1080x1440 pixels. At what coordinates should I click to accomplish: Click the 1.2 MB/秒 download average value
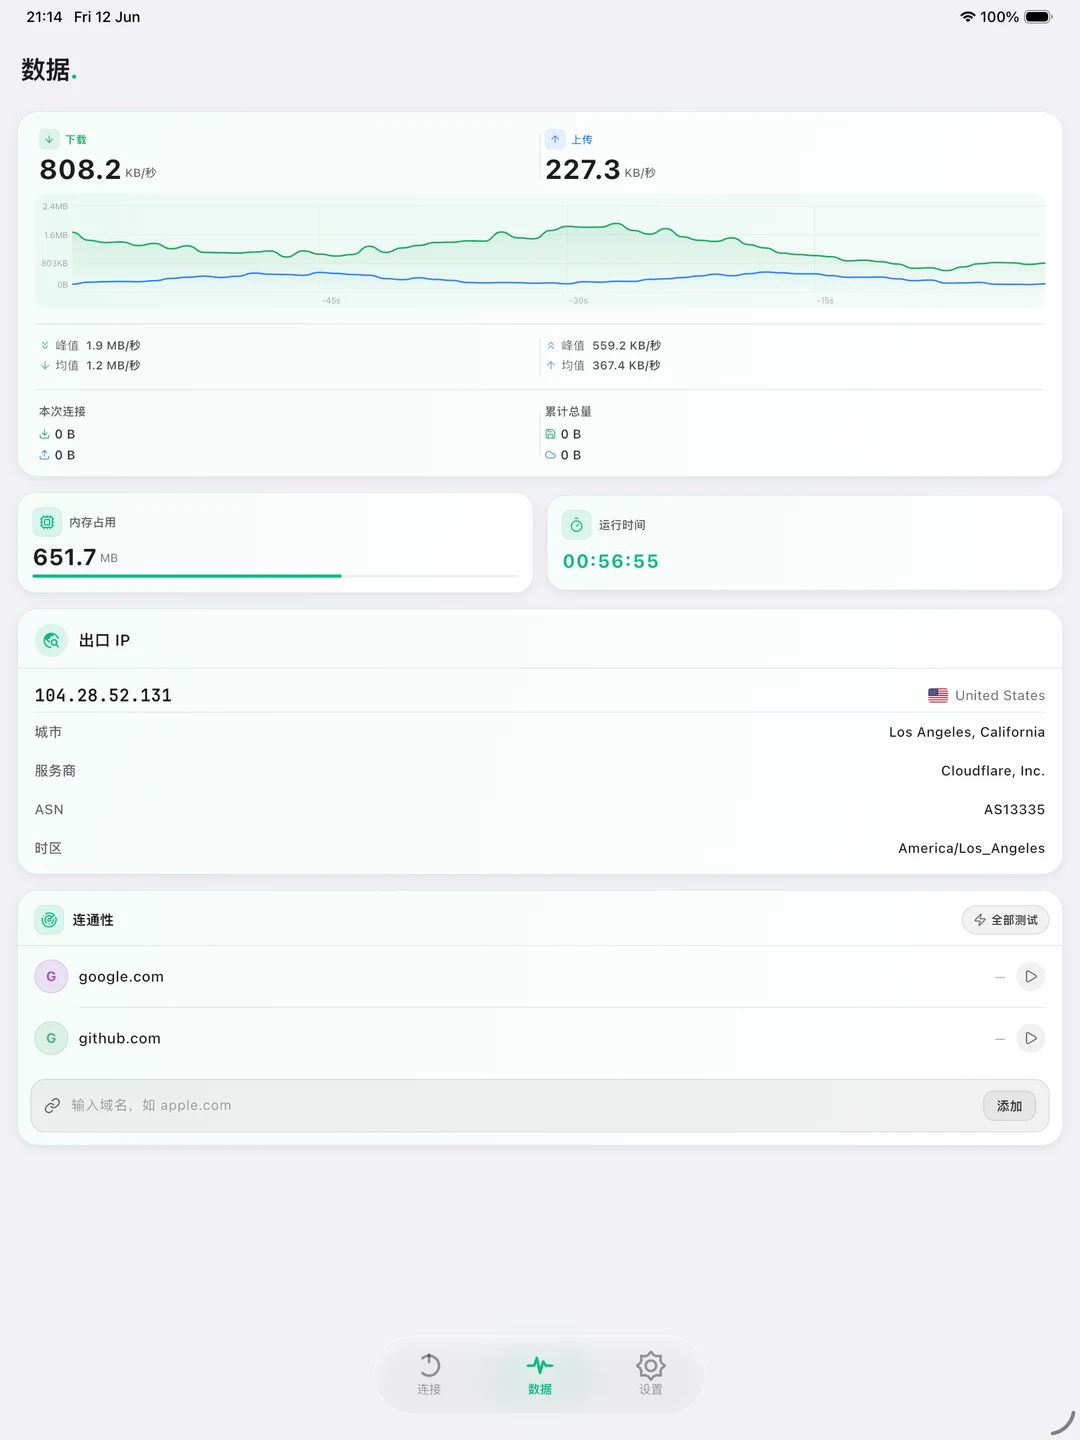(113, 365)
